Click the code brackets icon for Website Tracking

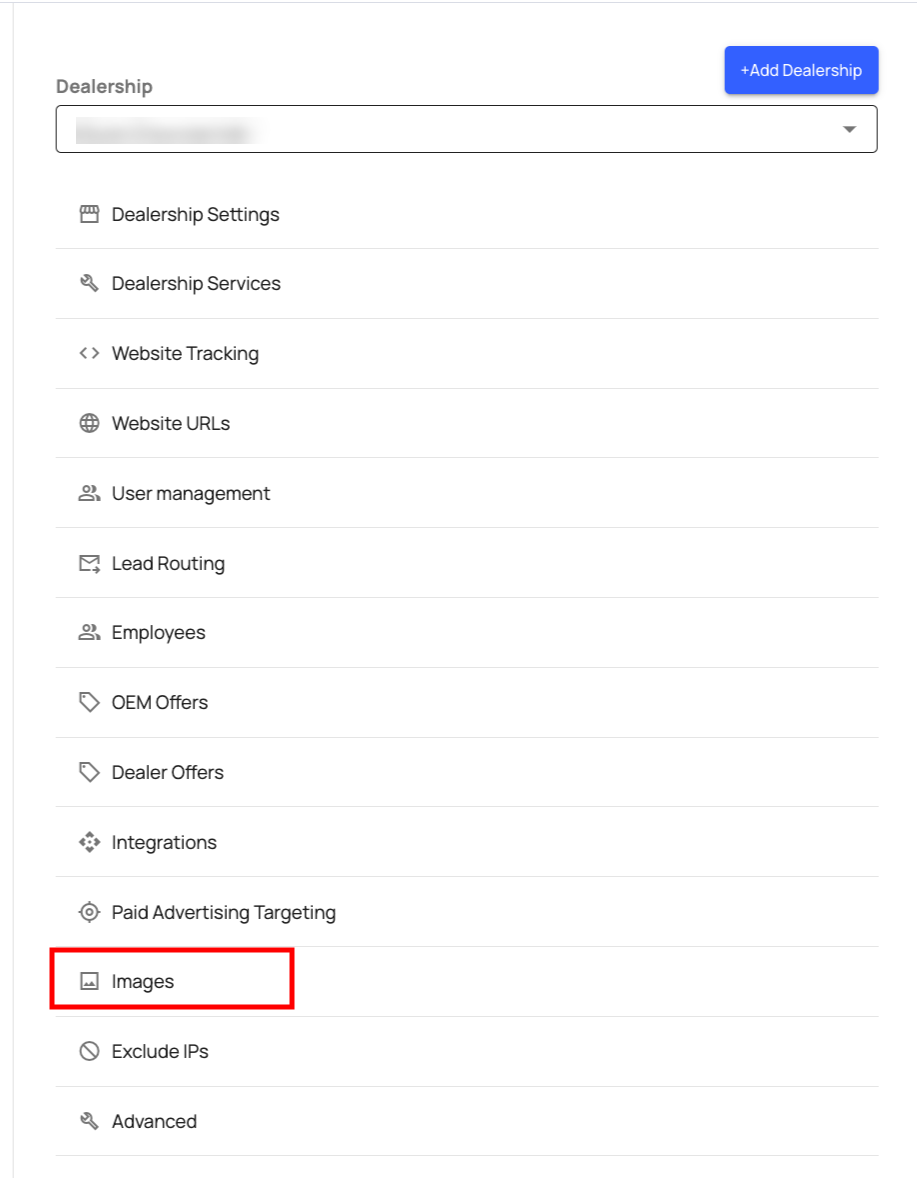click(x=89, y=353)
